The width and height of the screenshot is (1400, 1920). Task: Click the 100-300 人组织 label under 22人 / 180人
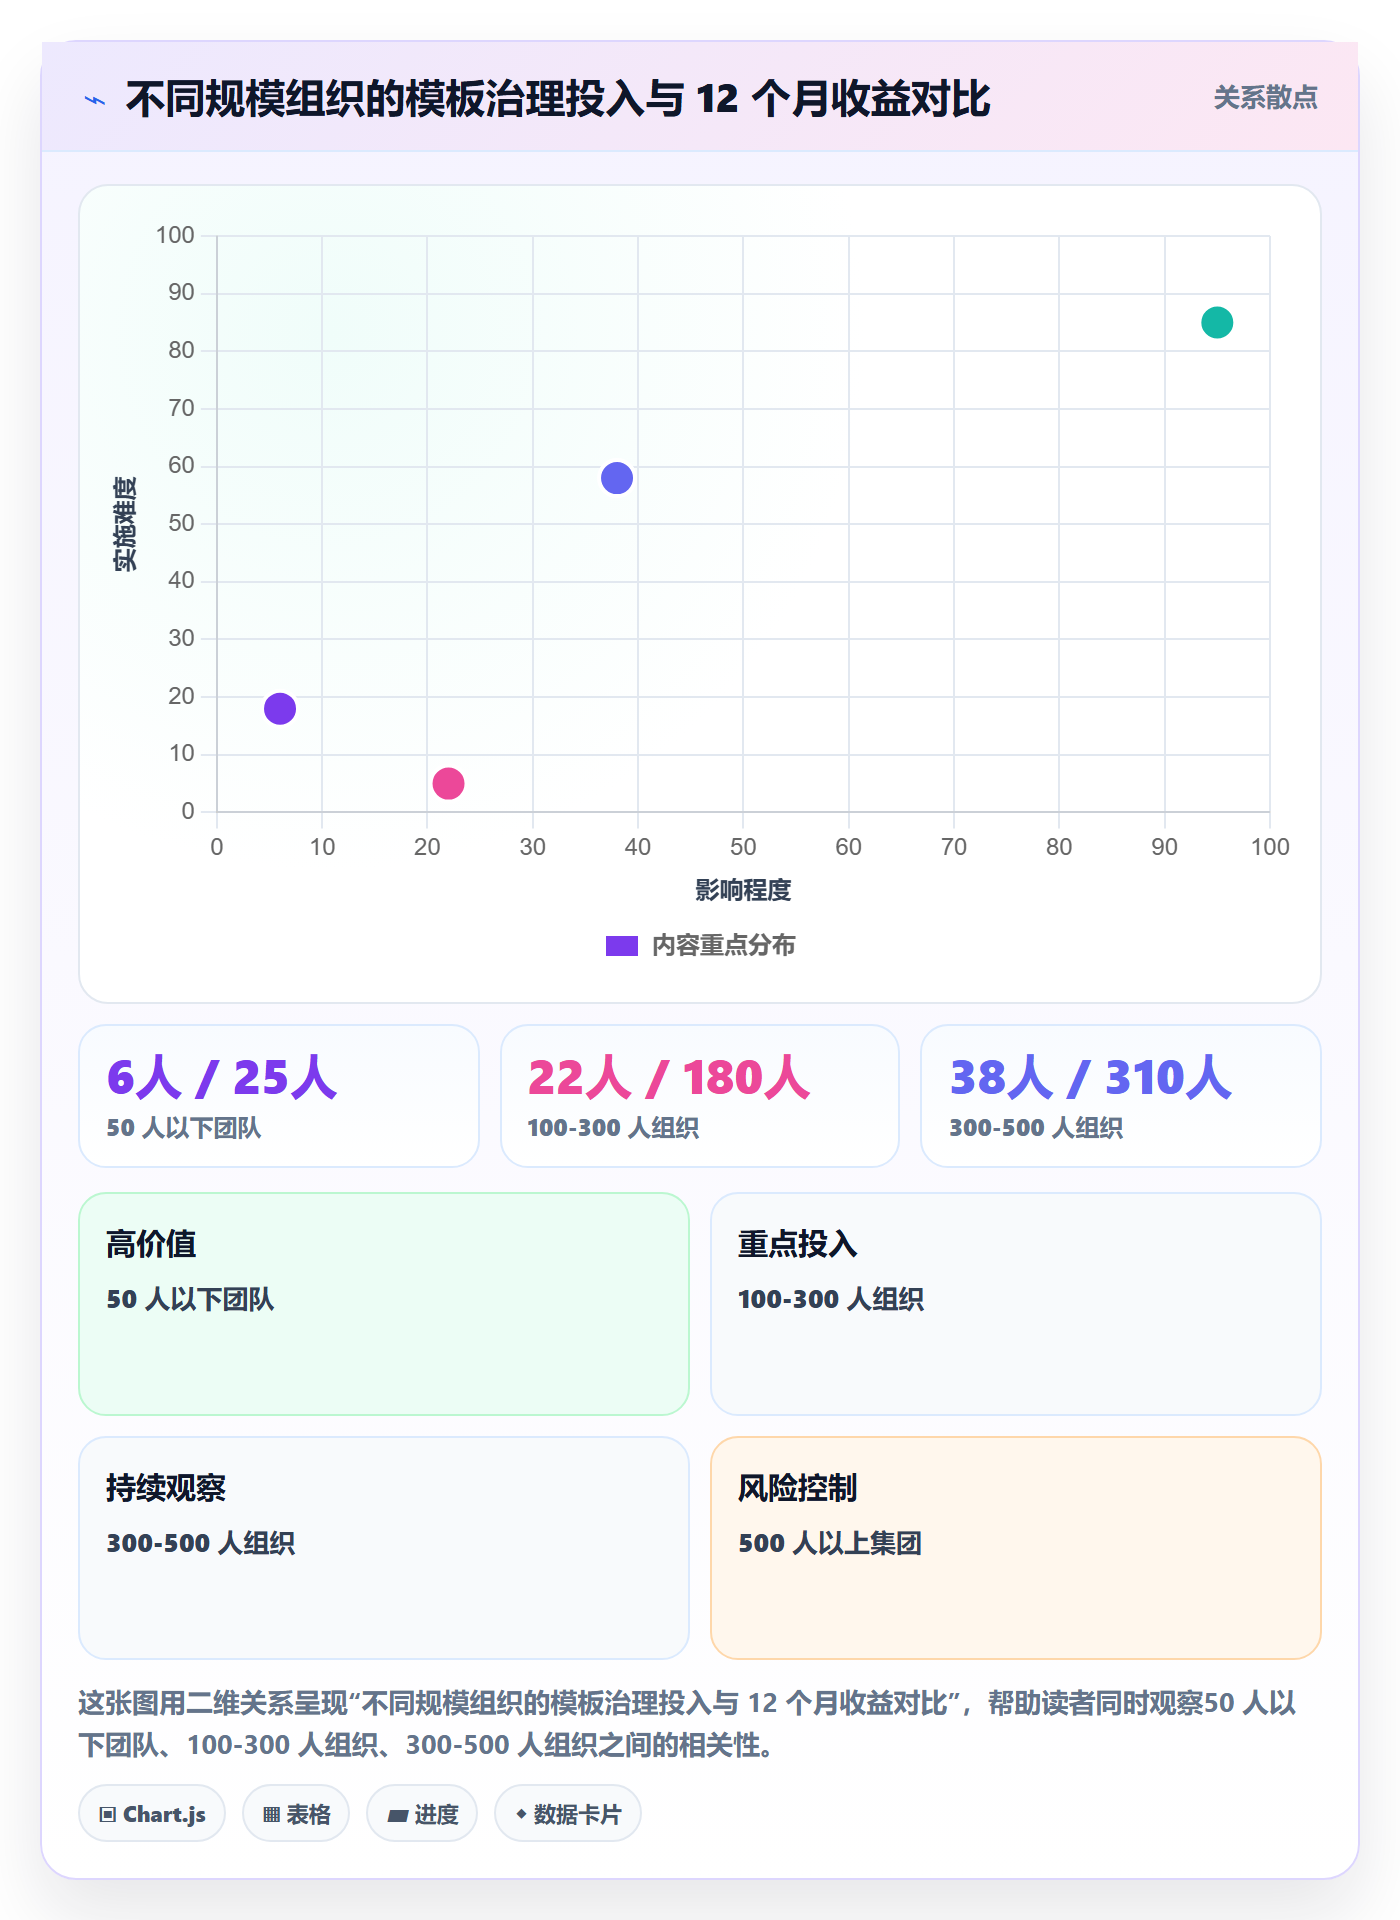coord(613,1128)
